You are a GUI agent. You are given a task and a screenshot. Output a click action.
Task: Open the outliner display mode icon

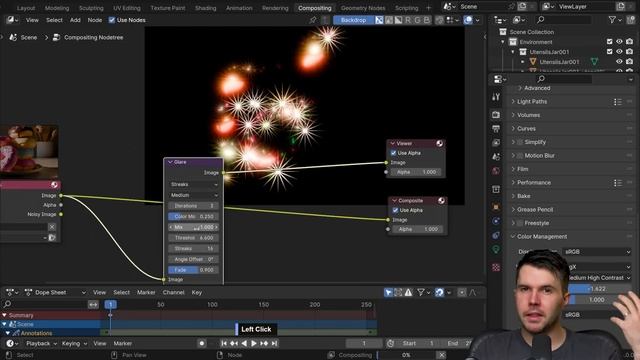coord(518,20)
